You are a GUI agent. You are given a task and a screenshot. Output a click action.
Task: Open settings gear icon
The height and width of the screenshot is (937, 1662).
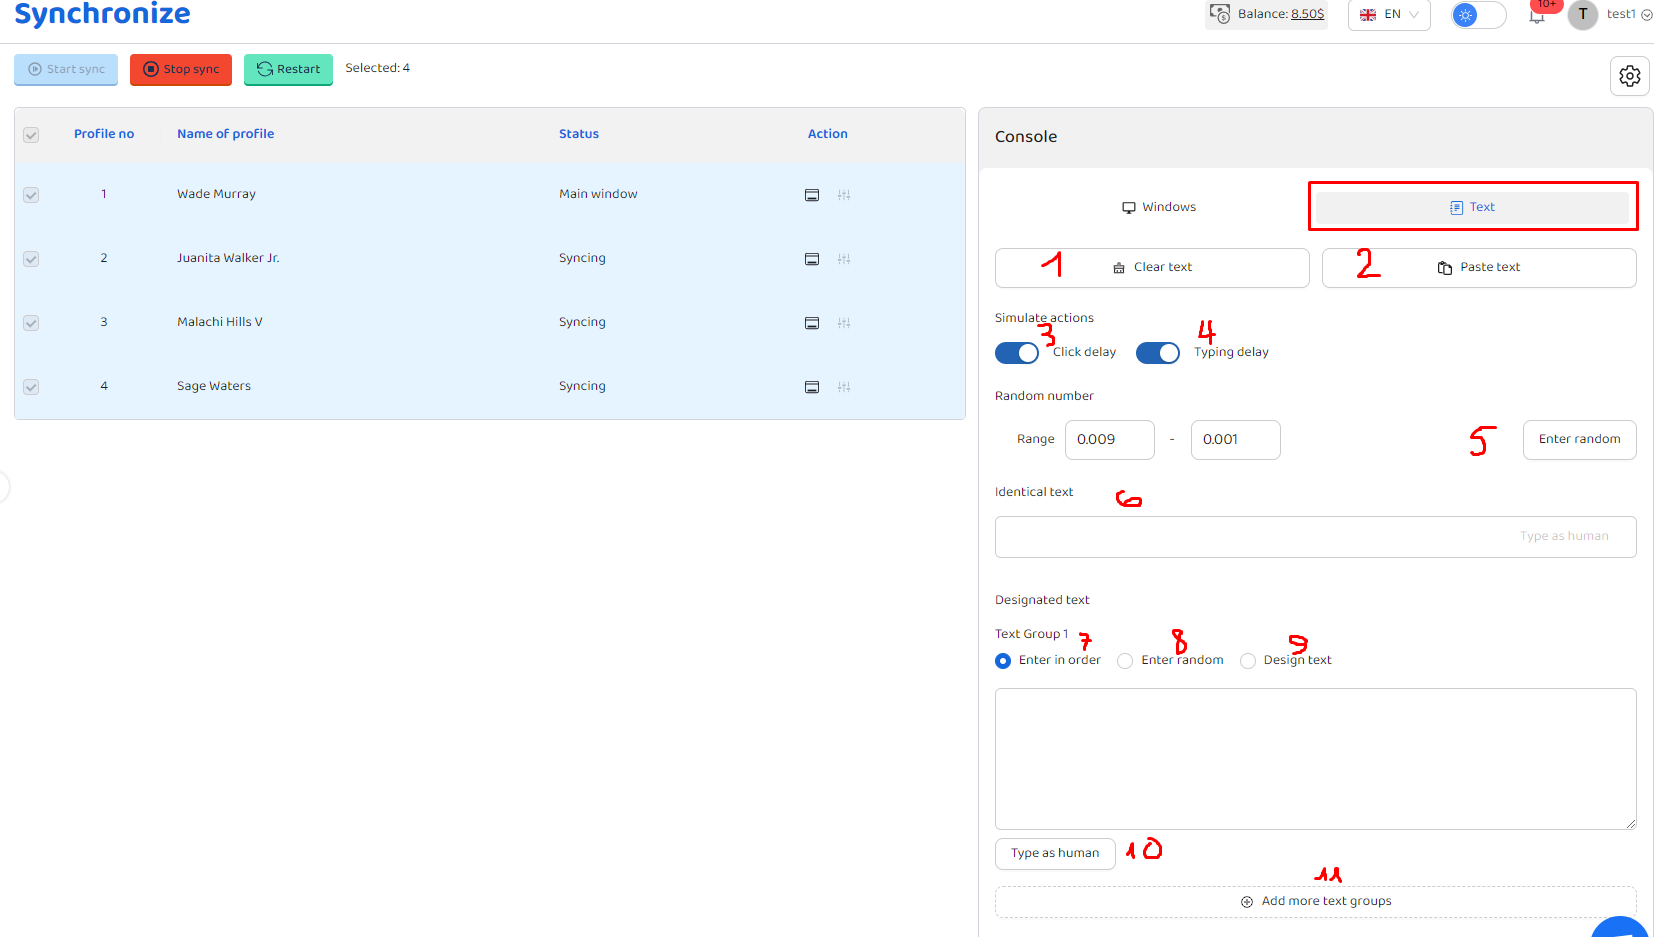coord(1629,76)
